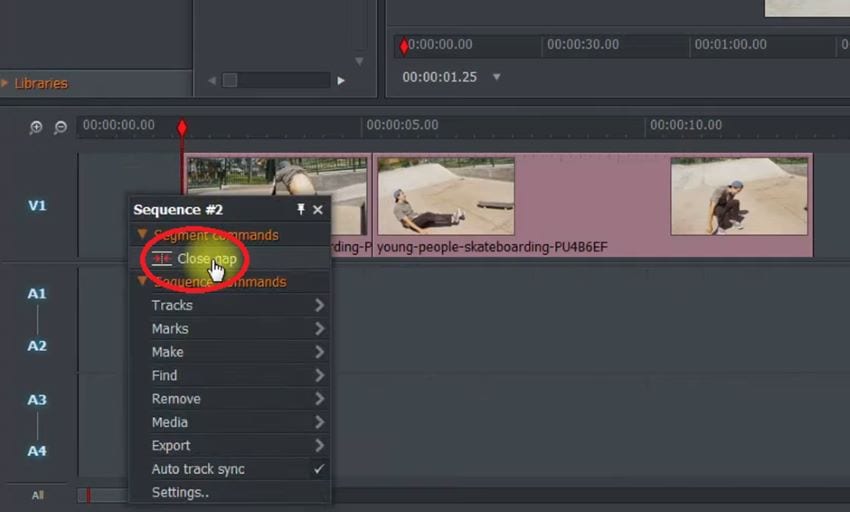Open the timecode 00:00:01.25 dropdown arrow
Screen dimensions: 850x512
497,77
